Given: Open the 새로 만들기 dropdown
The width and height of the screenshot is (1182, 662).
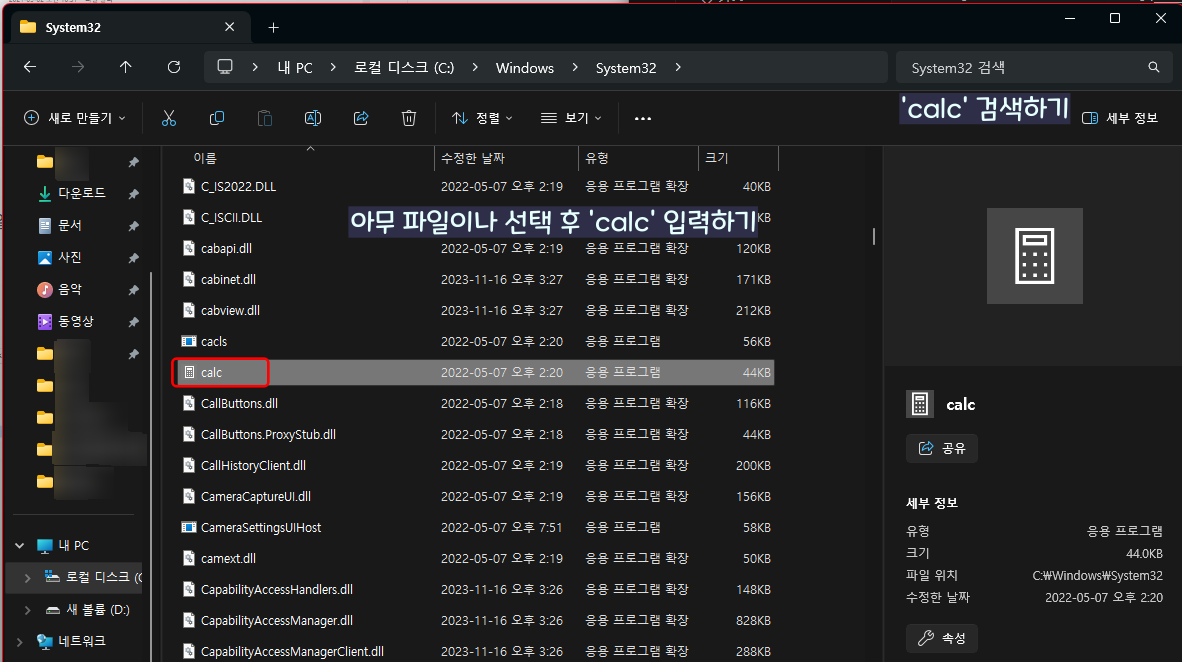Looking at the screenshot, I should pos(75,118).
